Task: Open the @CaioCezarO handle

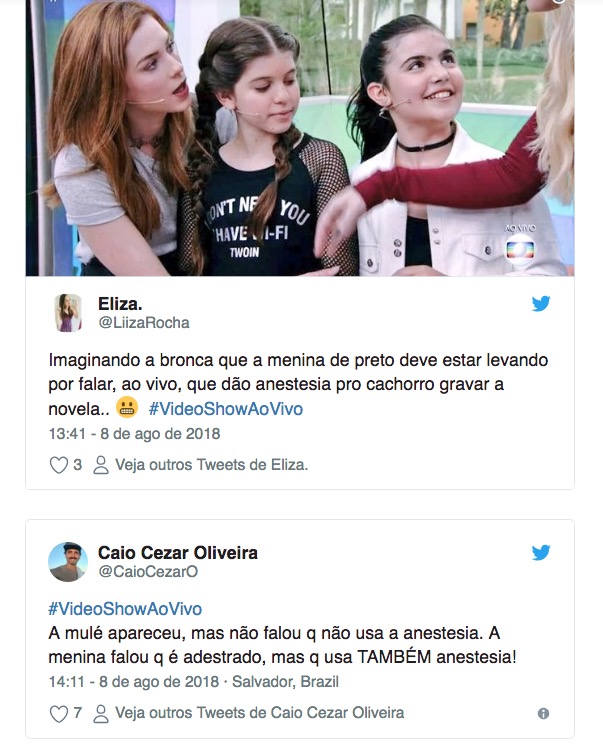Action: pyautogui.click(x=148, y=572)
